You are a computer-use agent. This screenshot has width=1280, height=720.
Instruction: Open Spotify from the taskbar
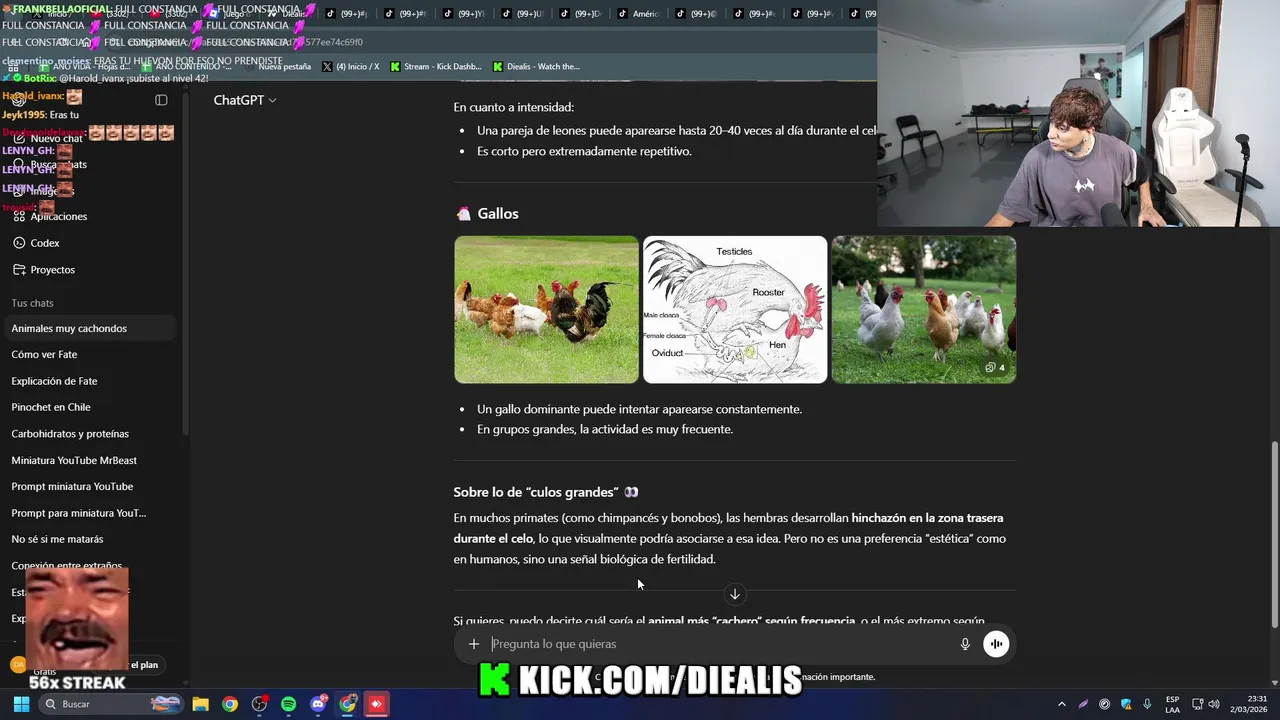(289, 704)
